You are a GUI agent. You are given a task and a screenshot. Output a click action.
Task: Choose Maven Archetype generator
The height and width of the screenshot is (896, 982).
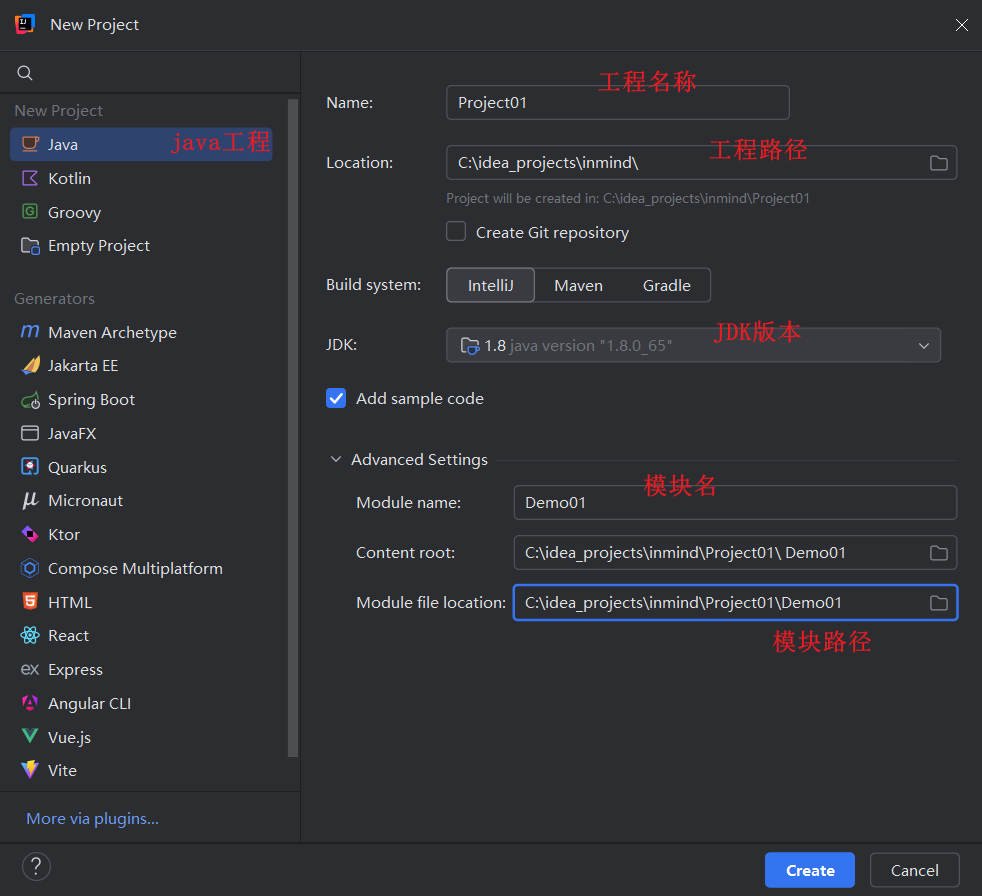point(142,332)
